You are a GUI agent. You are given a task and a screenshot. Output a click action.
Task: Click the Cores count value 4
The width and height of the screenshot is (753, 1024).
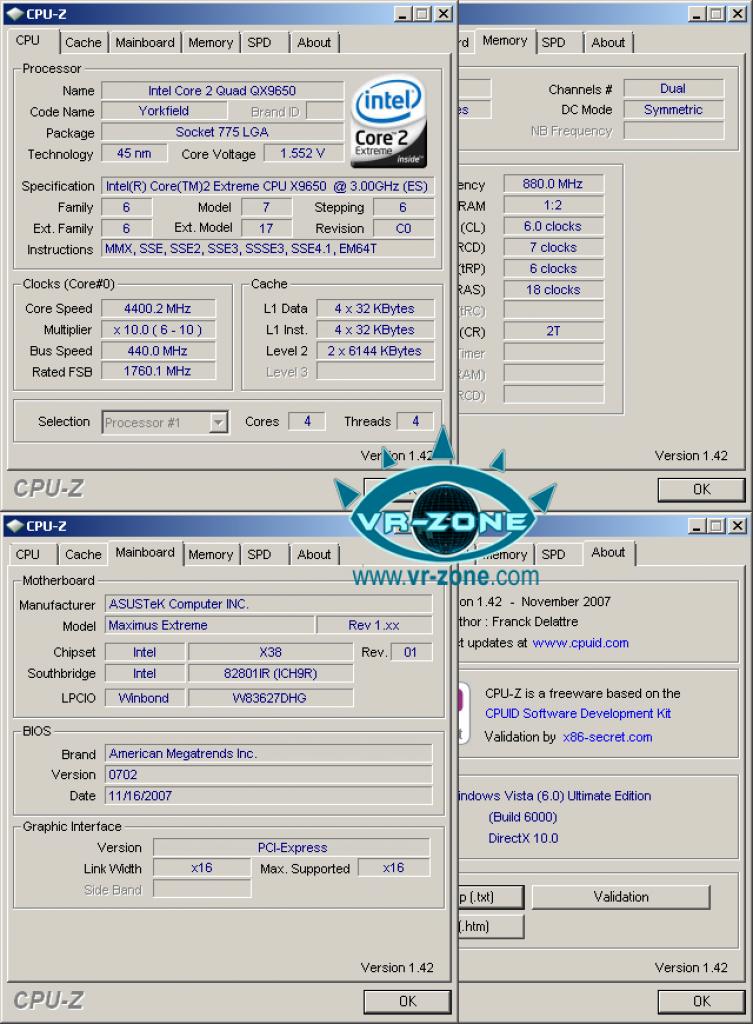(x=307, y=421)
